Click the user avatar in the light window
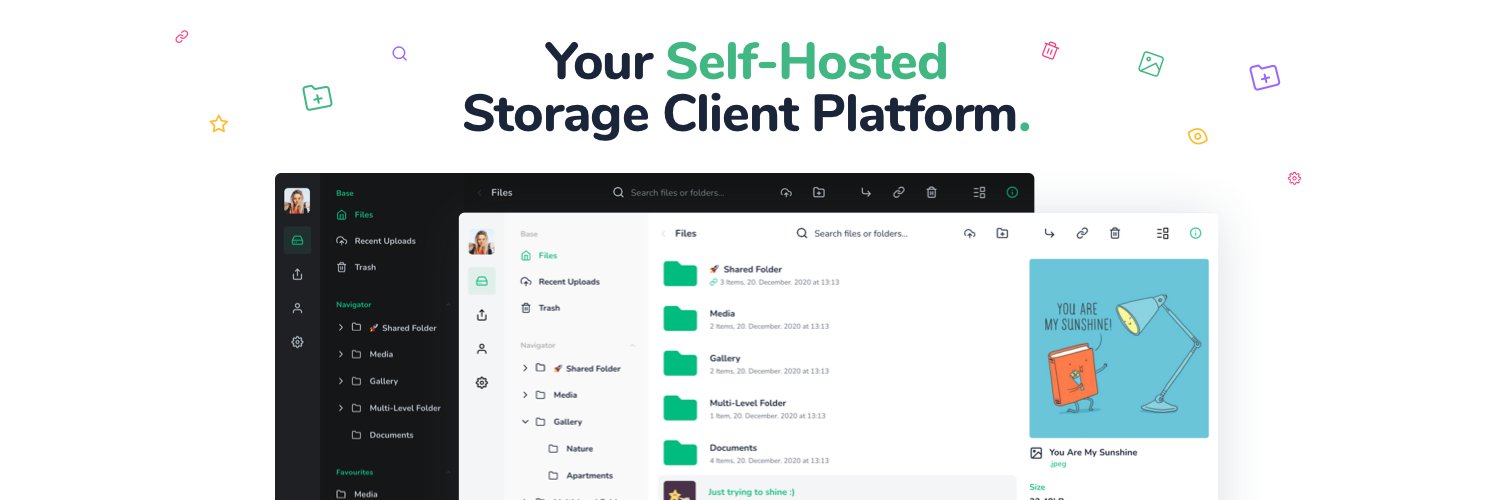This screenshot has width=1500, height=500. 482,242
